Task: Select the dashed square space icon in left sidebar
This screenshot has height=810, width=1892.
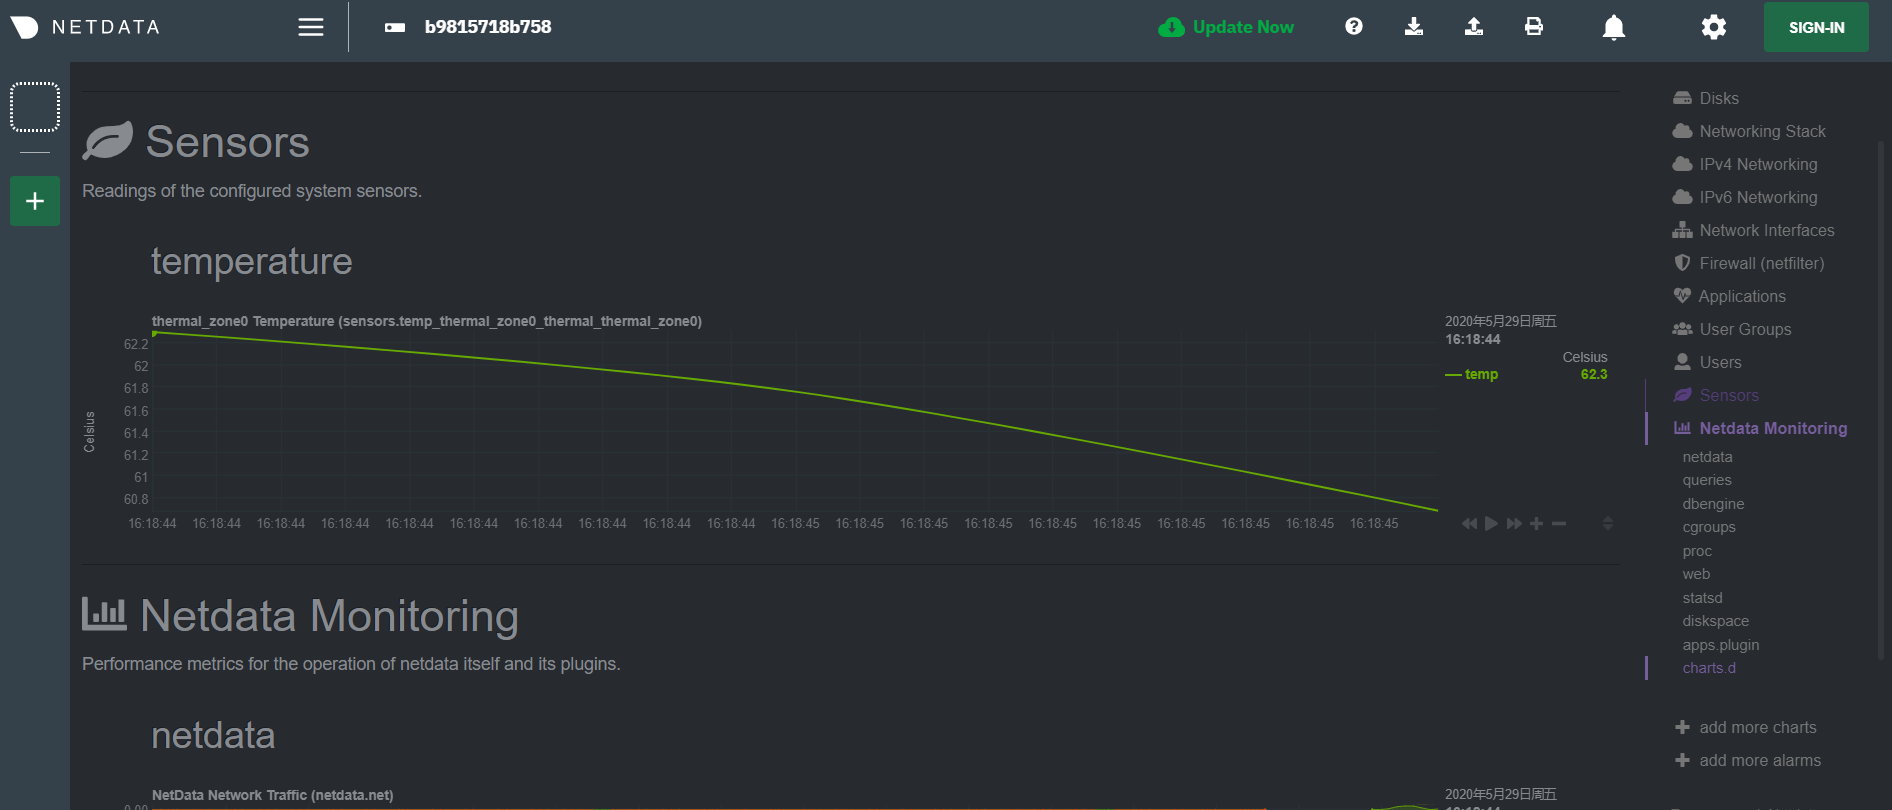Action: coord(35,107)
